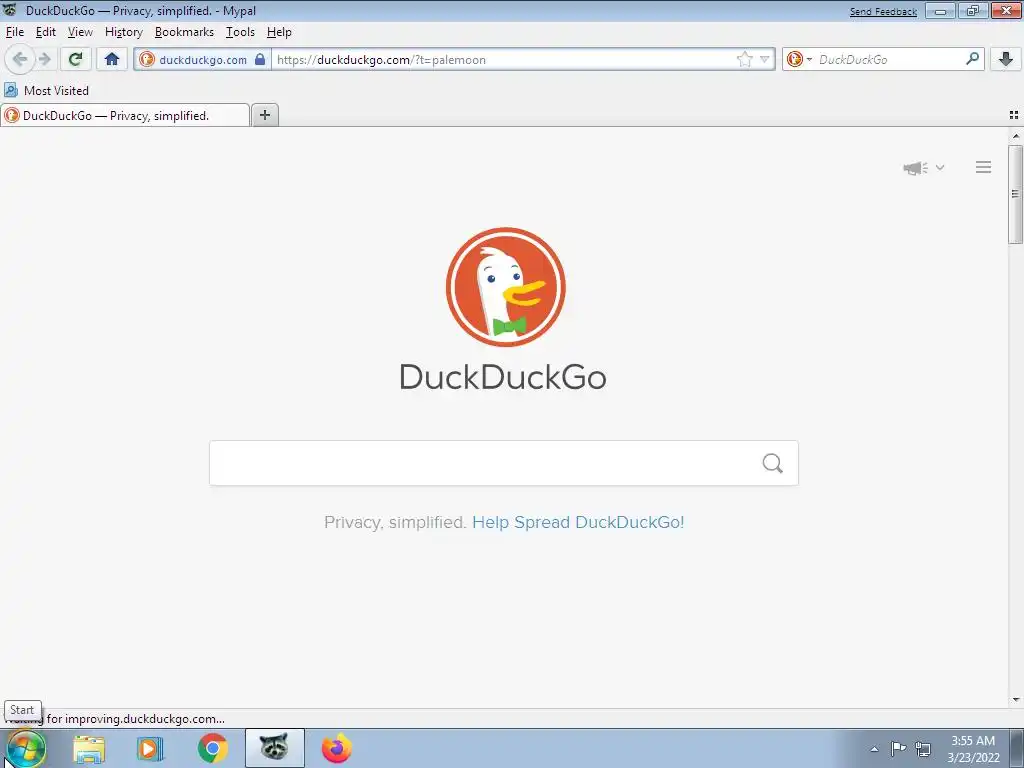
Task: Go back with the Back arrow button
Action: 20,59
